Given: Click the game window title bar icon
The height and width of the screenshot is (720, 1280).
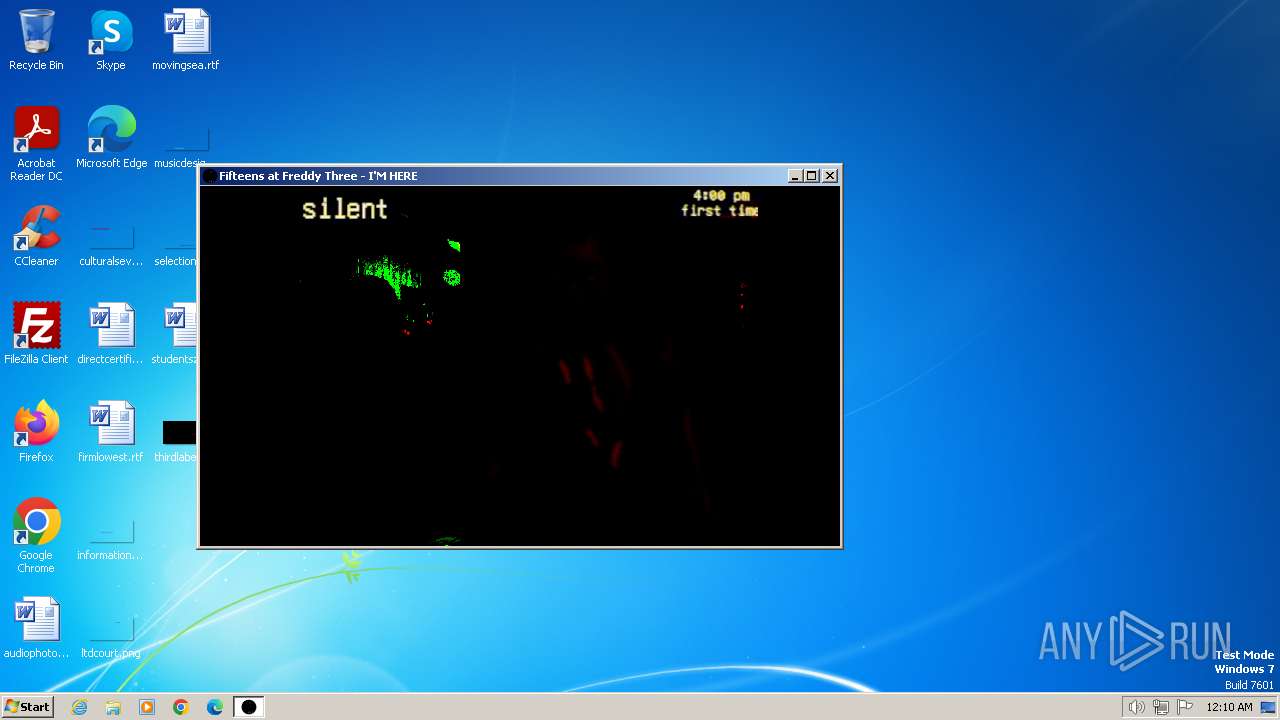Looking at the screenshot, I should (209, 176).
